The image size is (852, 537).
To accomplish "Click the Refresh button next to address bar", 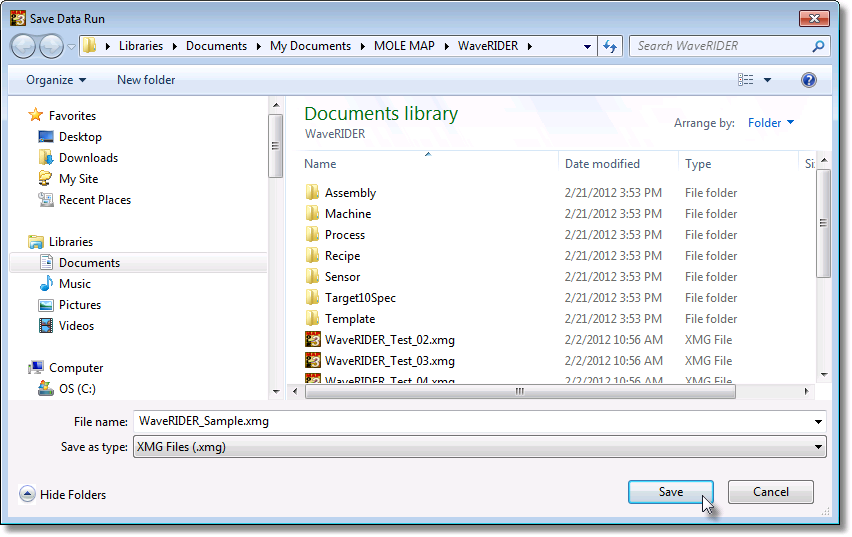I will click(x=610, y=47).
